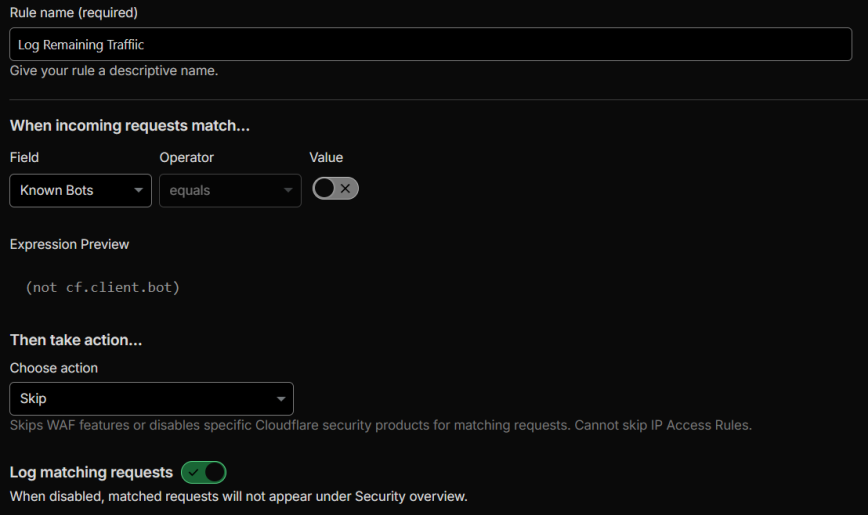Click the 'When incoming requests match...' heading

click(x=129, y=126)
